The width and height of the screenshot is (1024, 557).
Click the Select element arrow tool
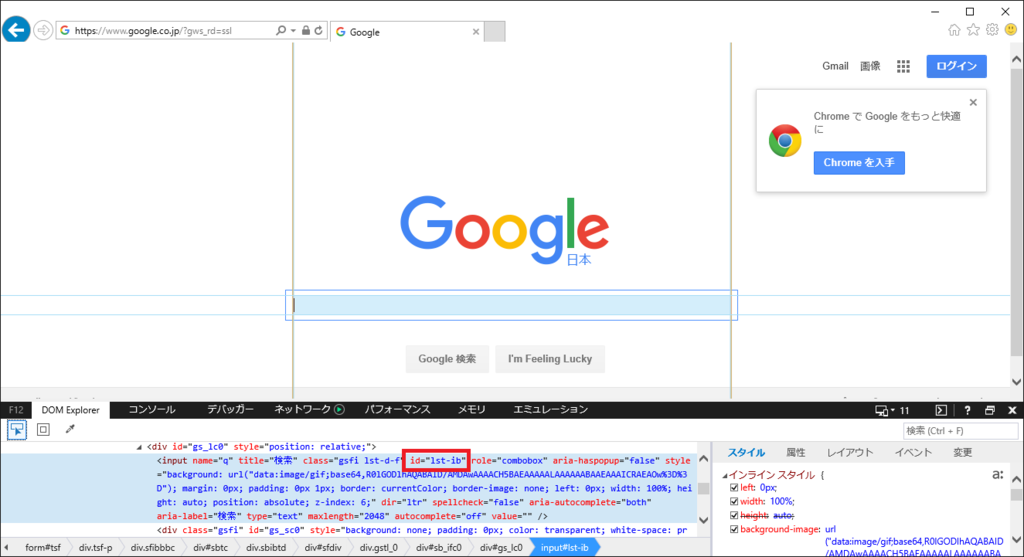click(17, 430)
